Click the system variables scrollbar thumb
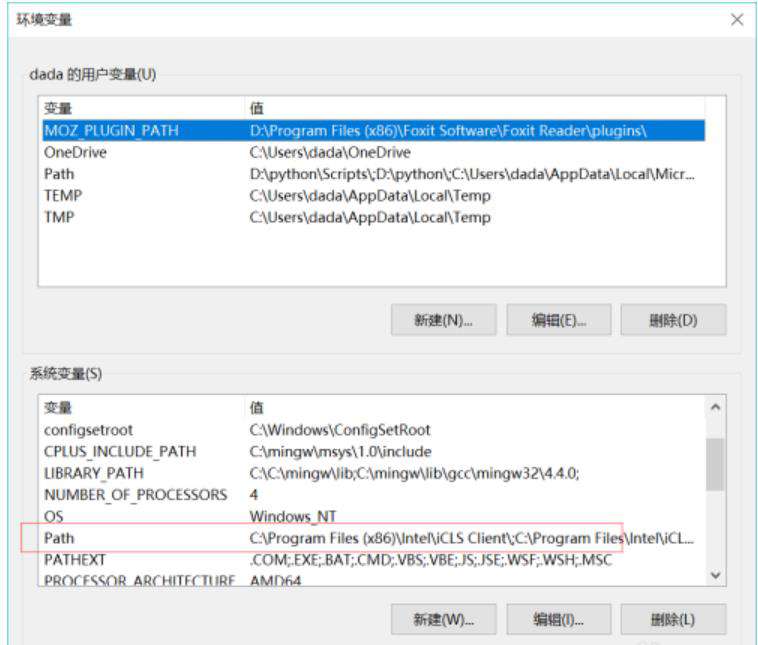758x645 pixels. click(x=715, y=465)
